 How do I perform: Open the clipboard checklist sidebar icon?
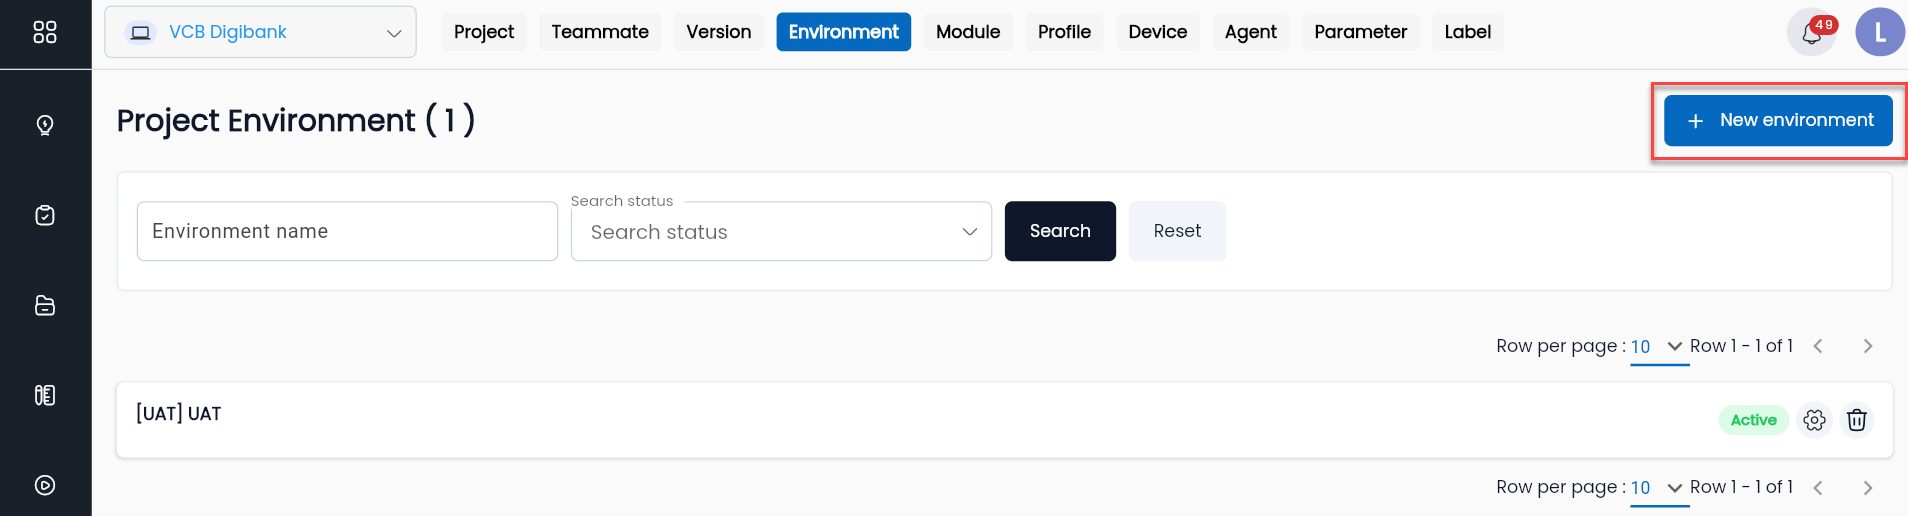pyautogui.click(x=45, y=215)
